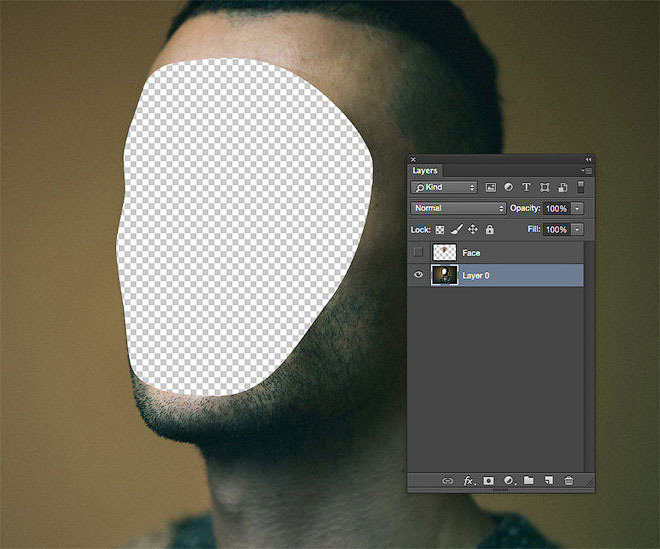The height and width of the screenshot is (549, 660).
Task: Filter layers by shape layers icon
Action: pyautogui.click(x=545, y=187)
